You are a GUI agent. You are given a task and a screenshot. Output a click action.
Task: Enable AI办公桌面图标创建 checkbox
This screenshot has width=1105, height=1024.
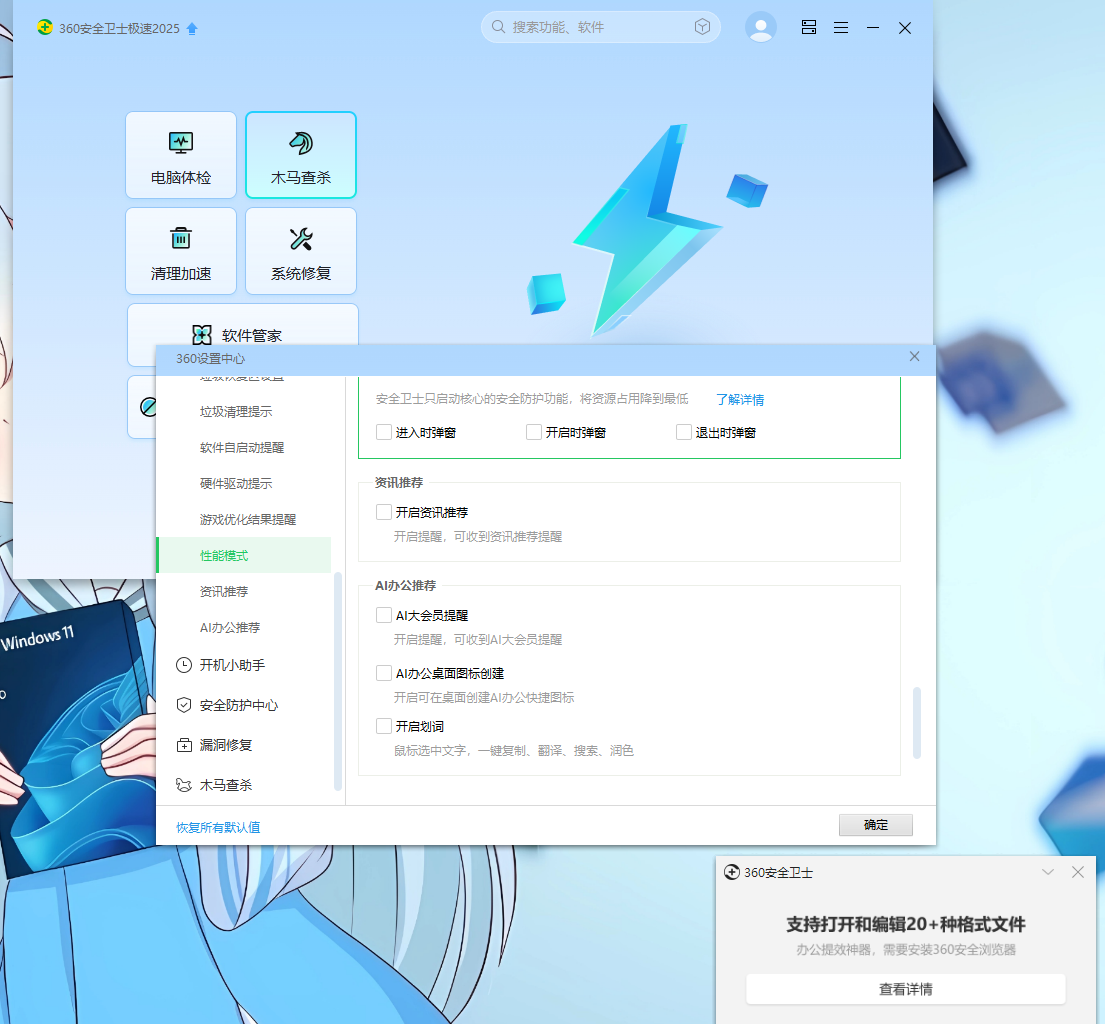[384, 673]
